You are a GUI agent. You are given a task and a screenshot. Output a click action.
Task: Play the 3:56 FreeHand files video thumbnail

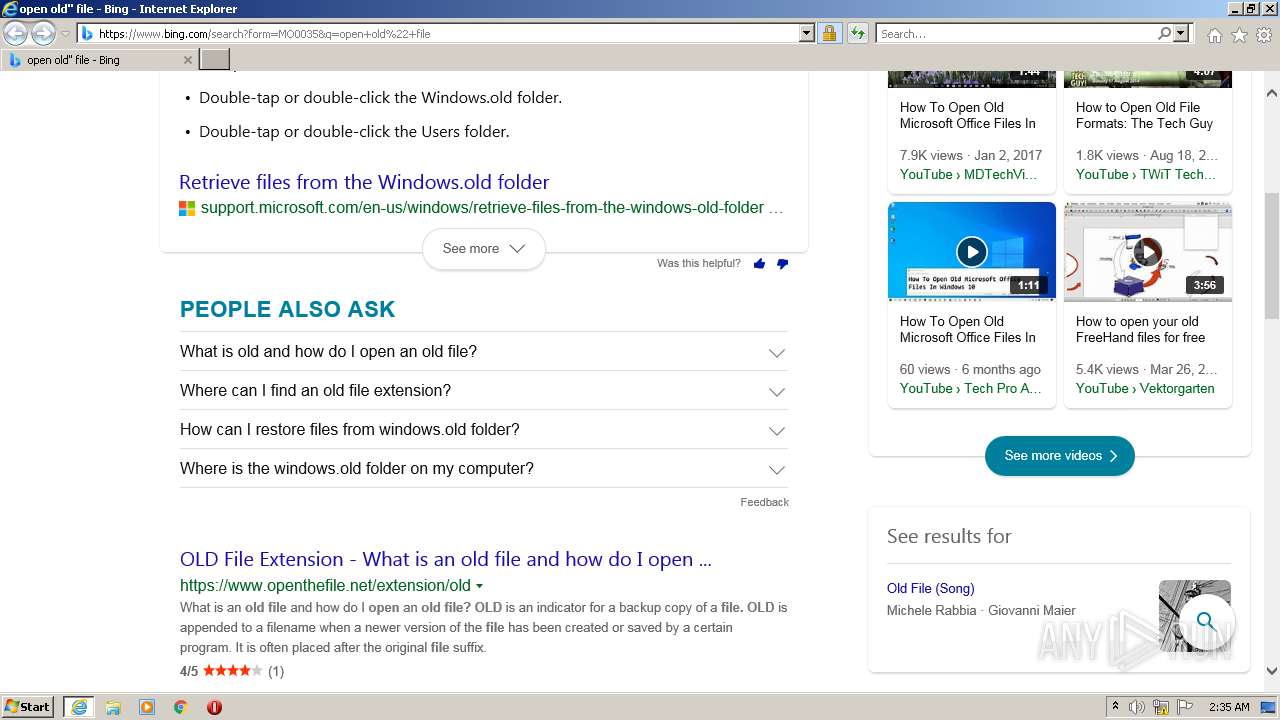tap(1148, 251)
